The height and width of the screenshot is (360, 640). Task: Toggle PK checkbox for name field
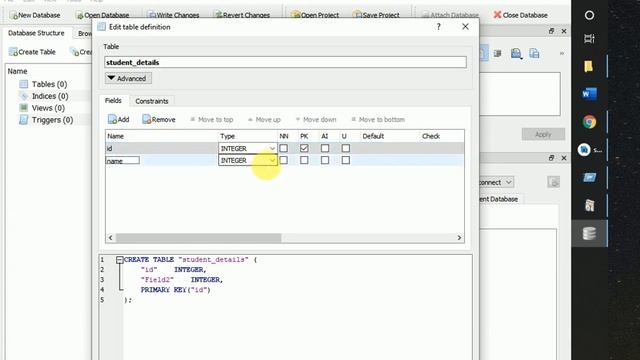coord(304,160)
